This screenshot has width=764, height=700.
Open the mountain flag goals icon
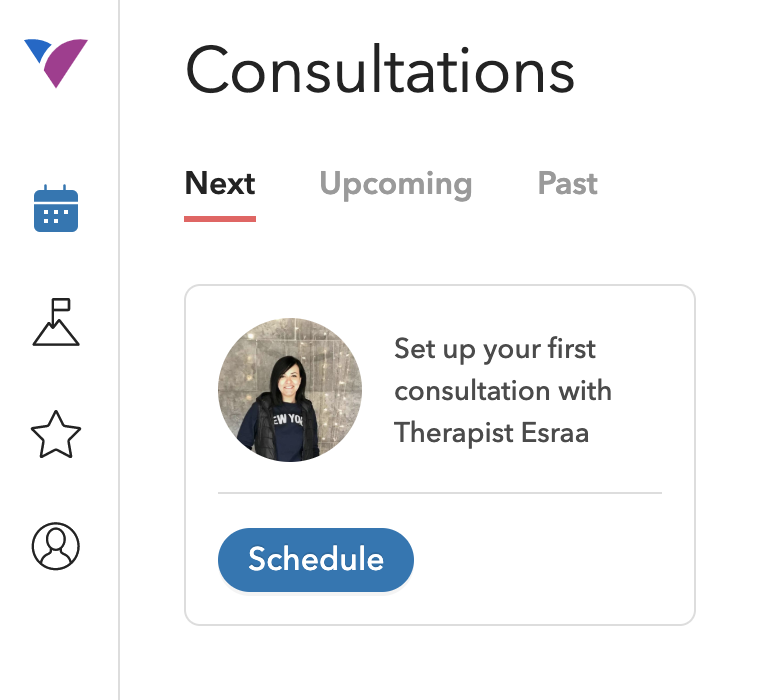(x=56, y=322)
